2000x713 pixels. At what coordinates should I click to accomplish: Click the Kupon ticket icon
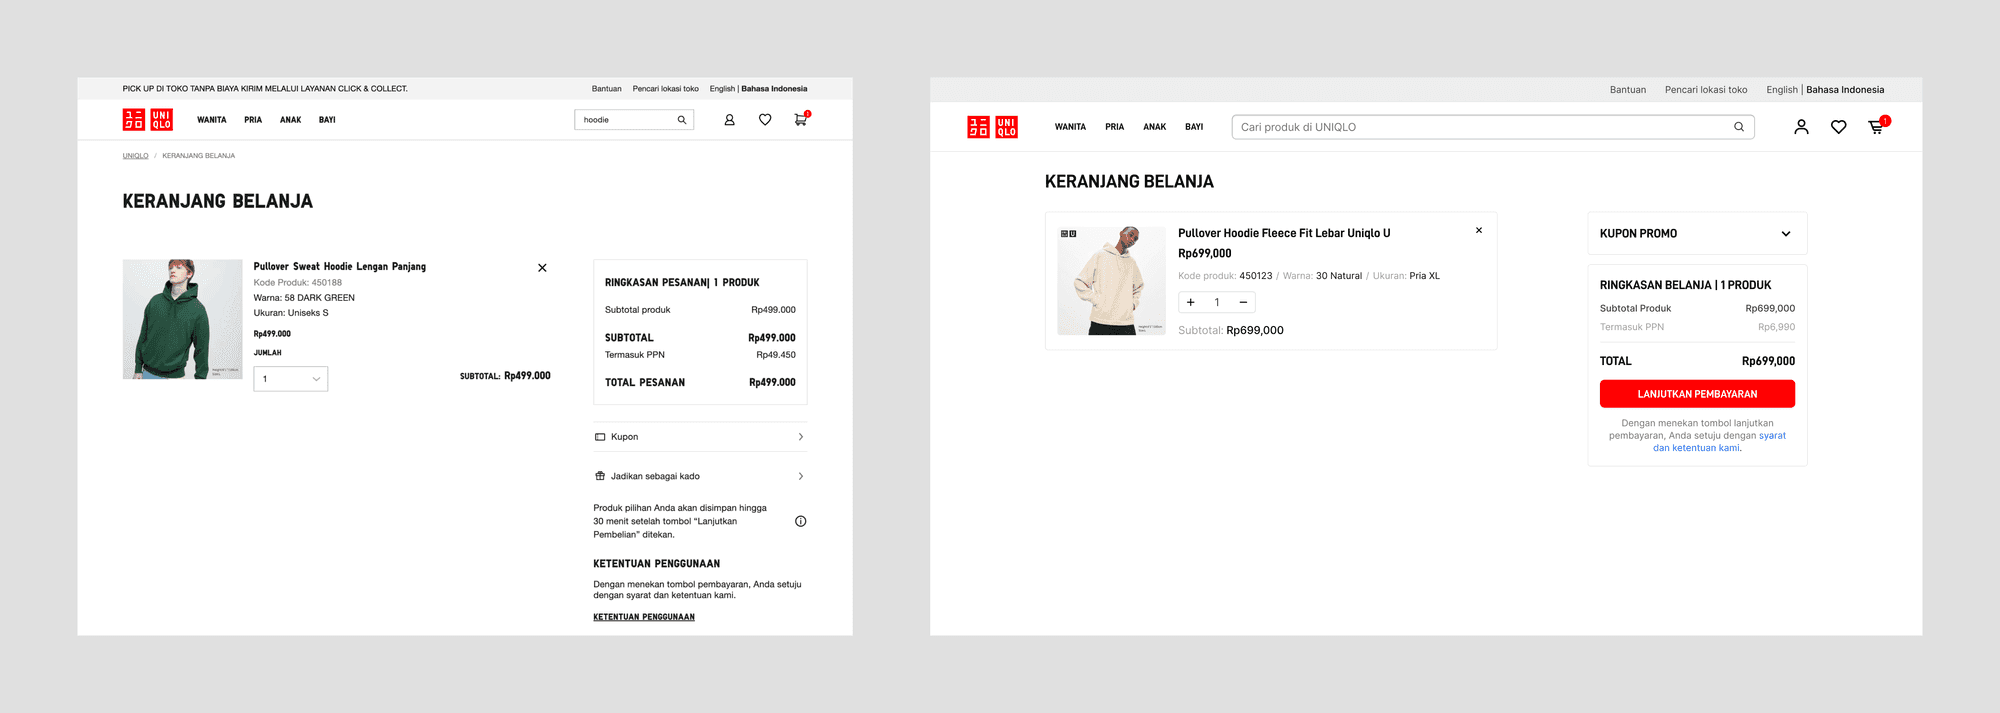click(600, 437)
